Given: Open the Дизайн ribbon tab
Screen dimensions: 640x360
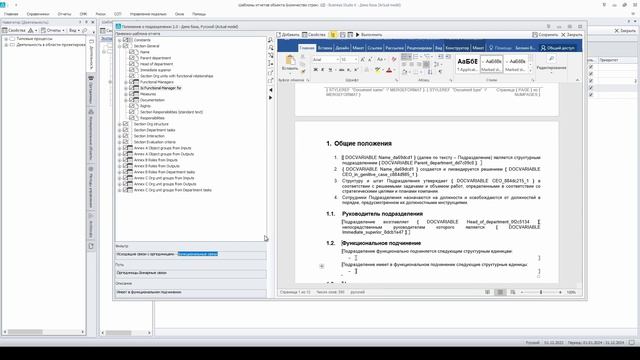Looking at the screenshot, I should coord(342,48).
